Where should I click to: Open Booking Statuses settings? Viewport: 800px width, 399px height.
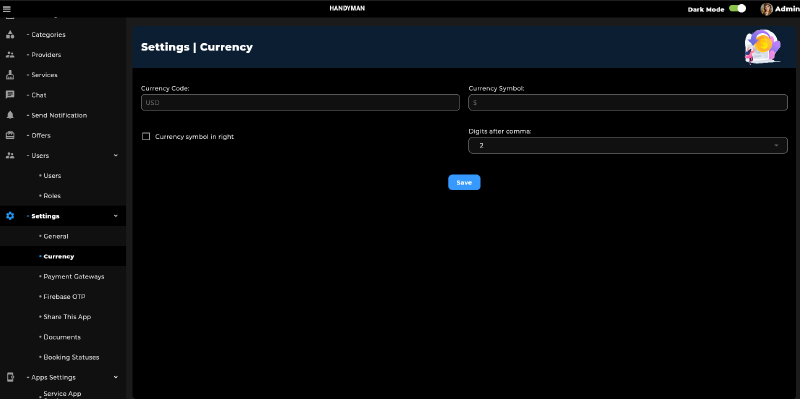pyautogui.click(x=71, y=357)
